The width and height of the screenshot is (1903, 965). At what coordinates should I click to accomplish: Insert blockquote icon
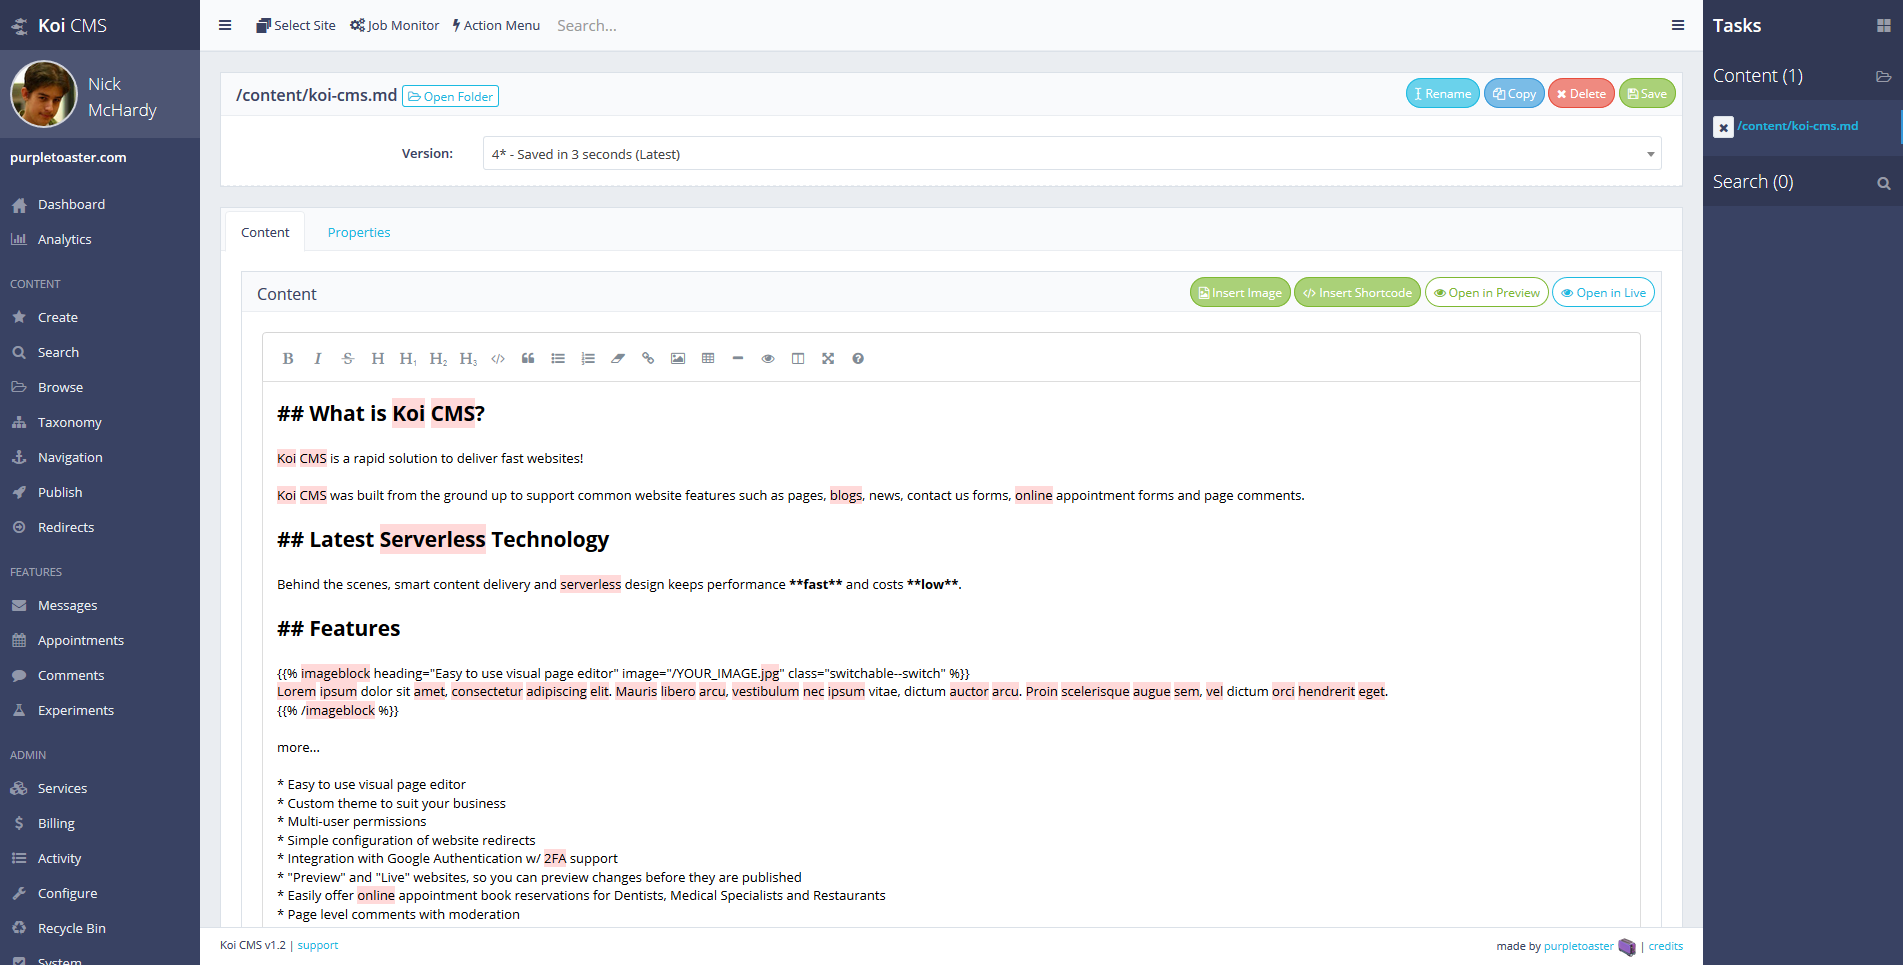click(528, 358)
